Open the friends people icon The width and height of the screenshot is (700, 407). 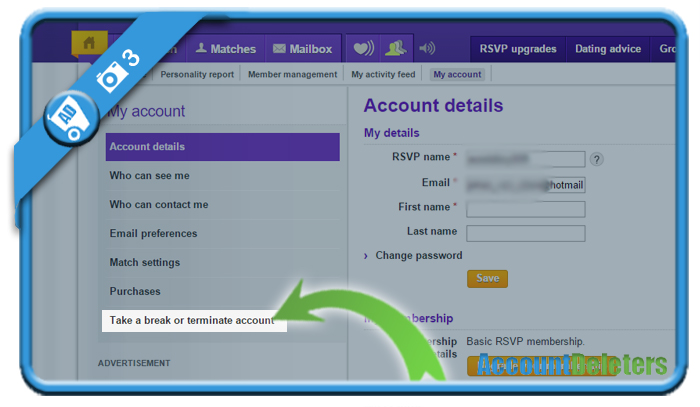pyautogui.click(x=396, y=48)
